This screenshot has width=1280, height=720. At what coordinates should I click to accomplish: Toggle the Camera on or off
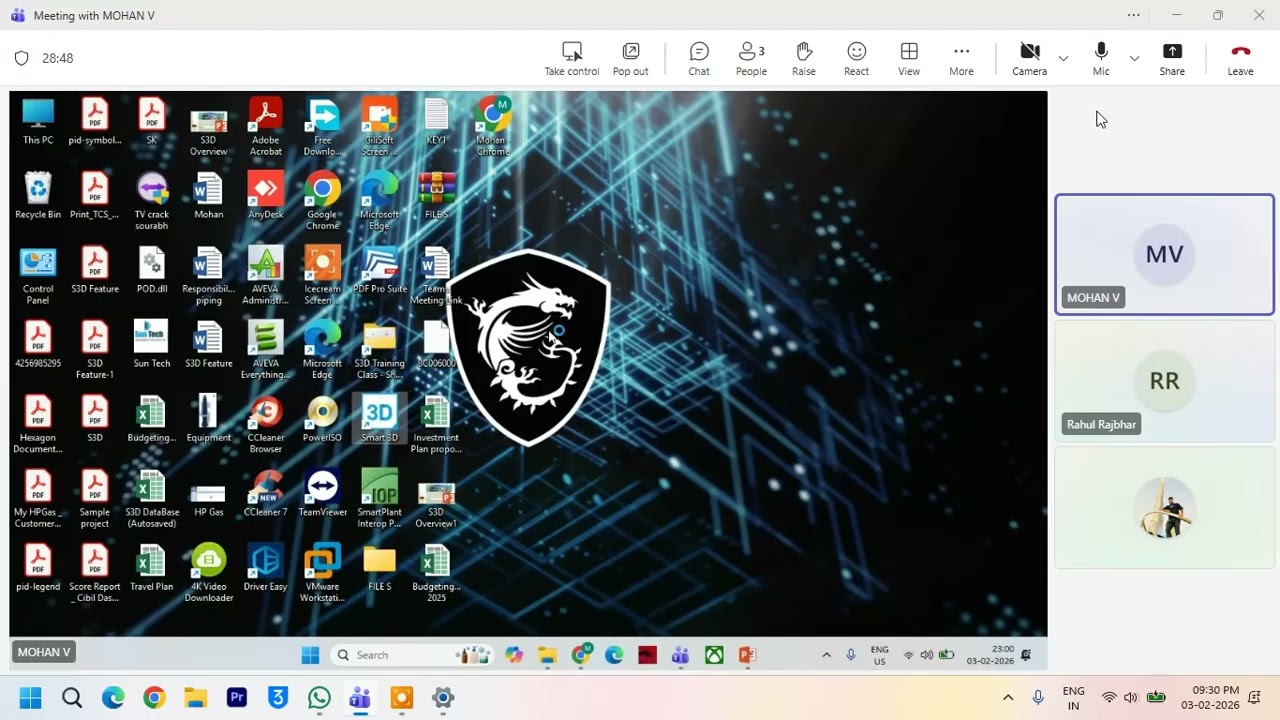point(1029,58)
